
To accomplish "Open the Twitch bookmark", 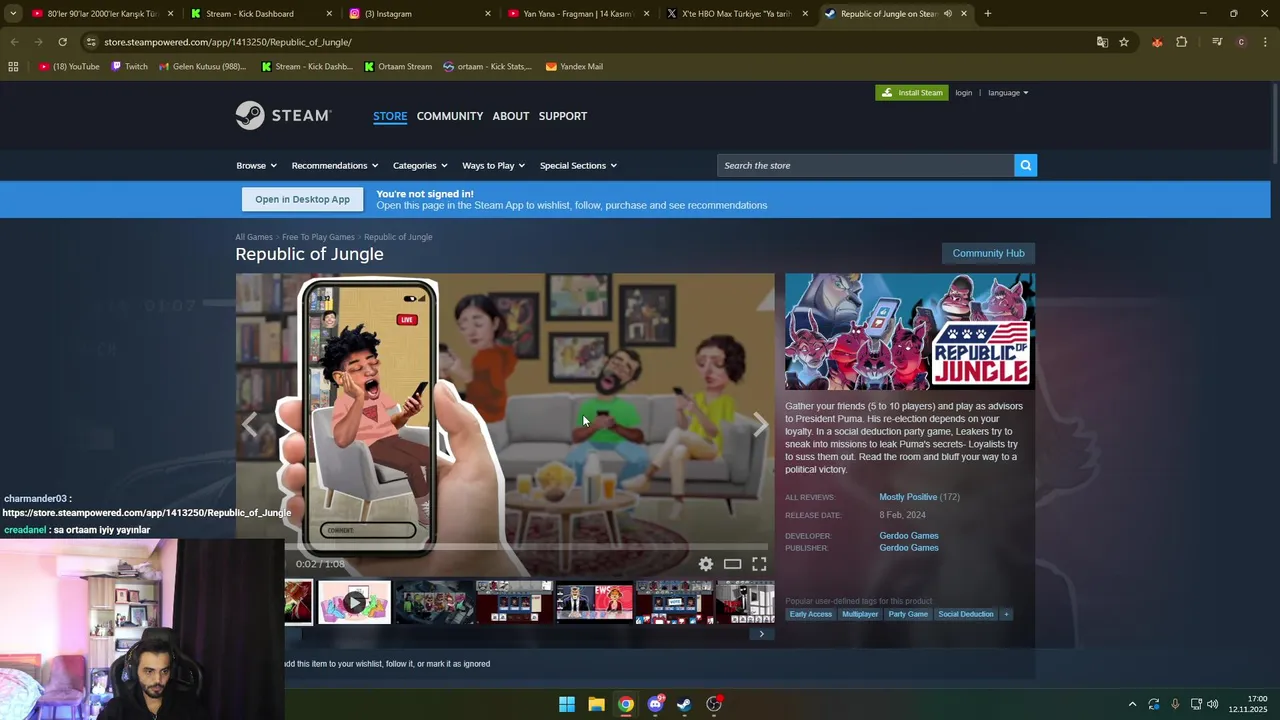I will click(129, 67).
